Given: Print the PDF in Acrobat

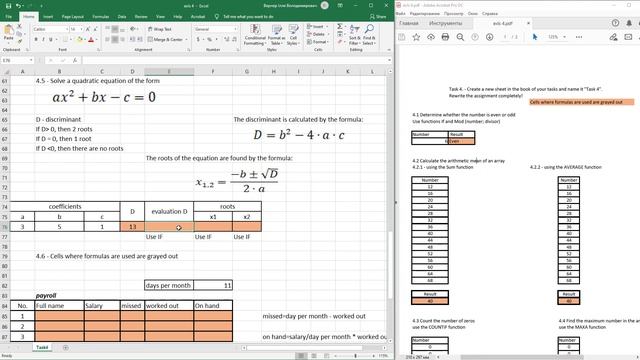Looking at the screenshot, I should click(445, 37).
